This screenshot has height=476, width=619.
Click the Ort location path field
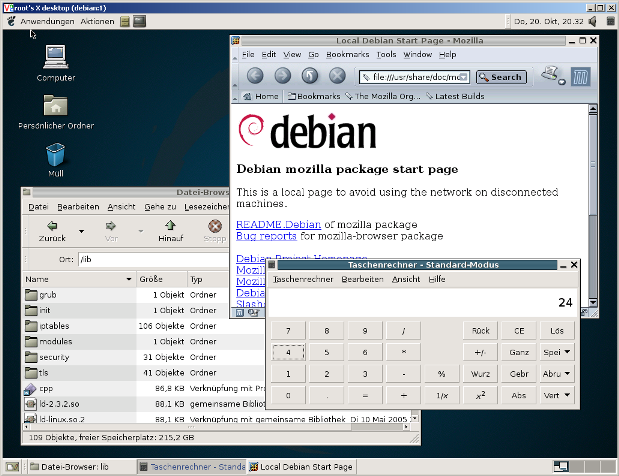coord(150,259)
